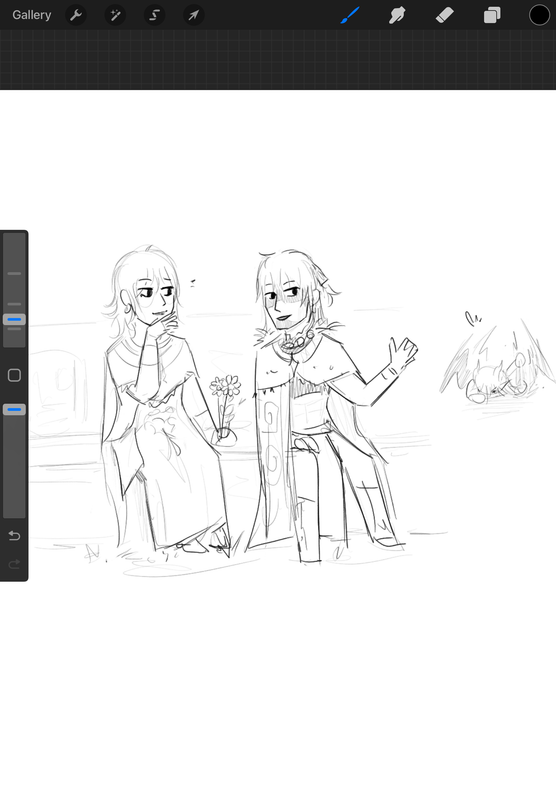
Task: Open the Layers panel
Action: pyautogui.click(x=492, y=15)
